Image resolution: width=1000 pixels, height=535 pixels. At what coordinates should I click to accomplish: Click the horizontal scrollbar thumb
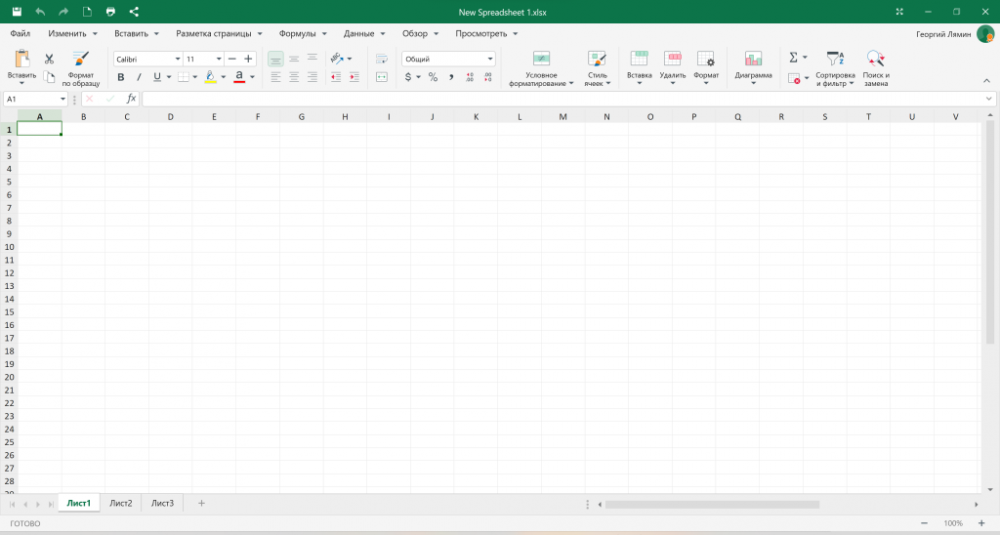[x=712, y=504]
